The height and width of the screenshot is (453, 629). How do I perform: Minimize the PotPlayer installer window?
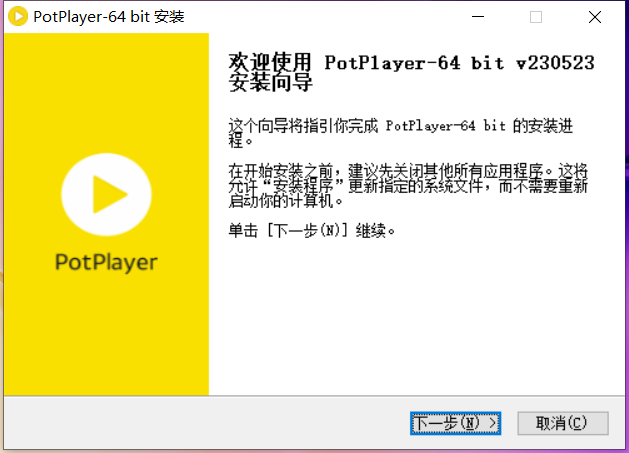tap(478, 17)
